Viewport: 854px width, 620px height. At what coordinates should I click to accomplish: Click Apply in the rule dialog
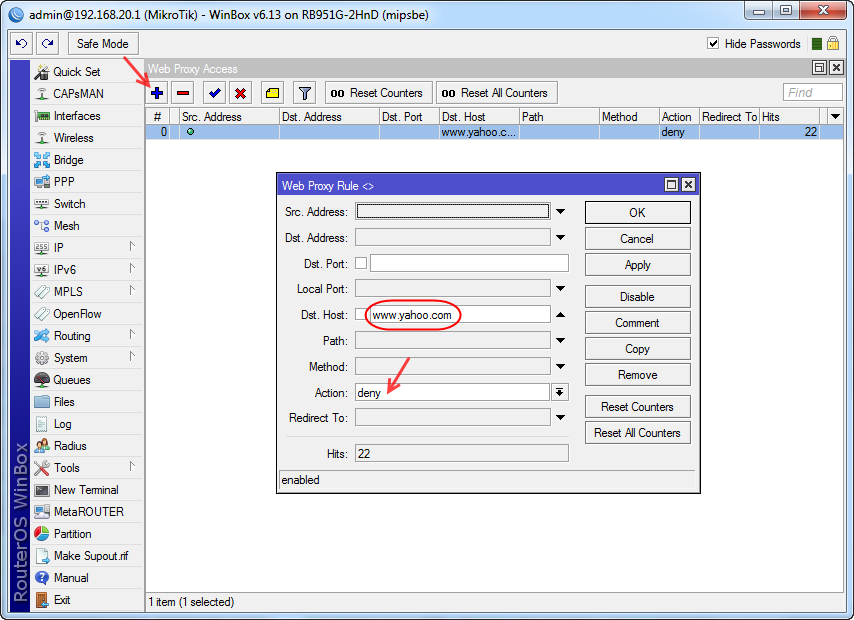pos(637,265)
